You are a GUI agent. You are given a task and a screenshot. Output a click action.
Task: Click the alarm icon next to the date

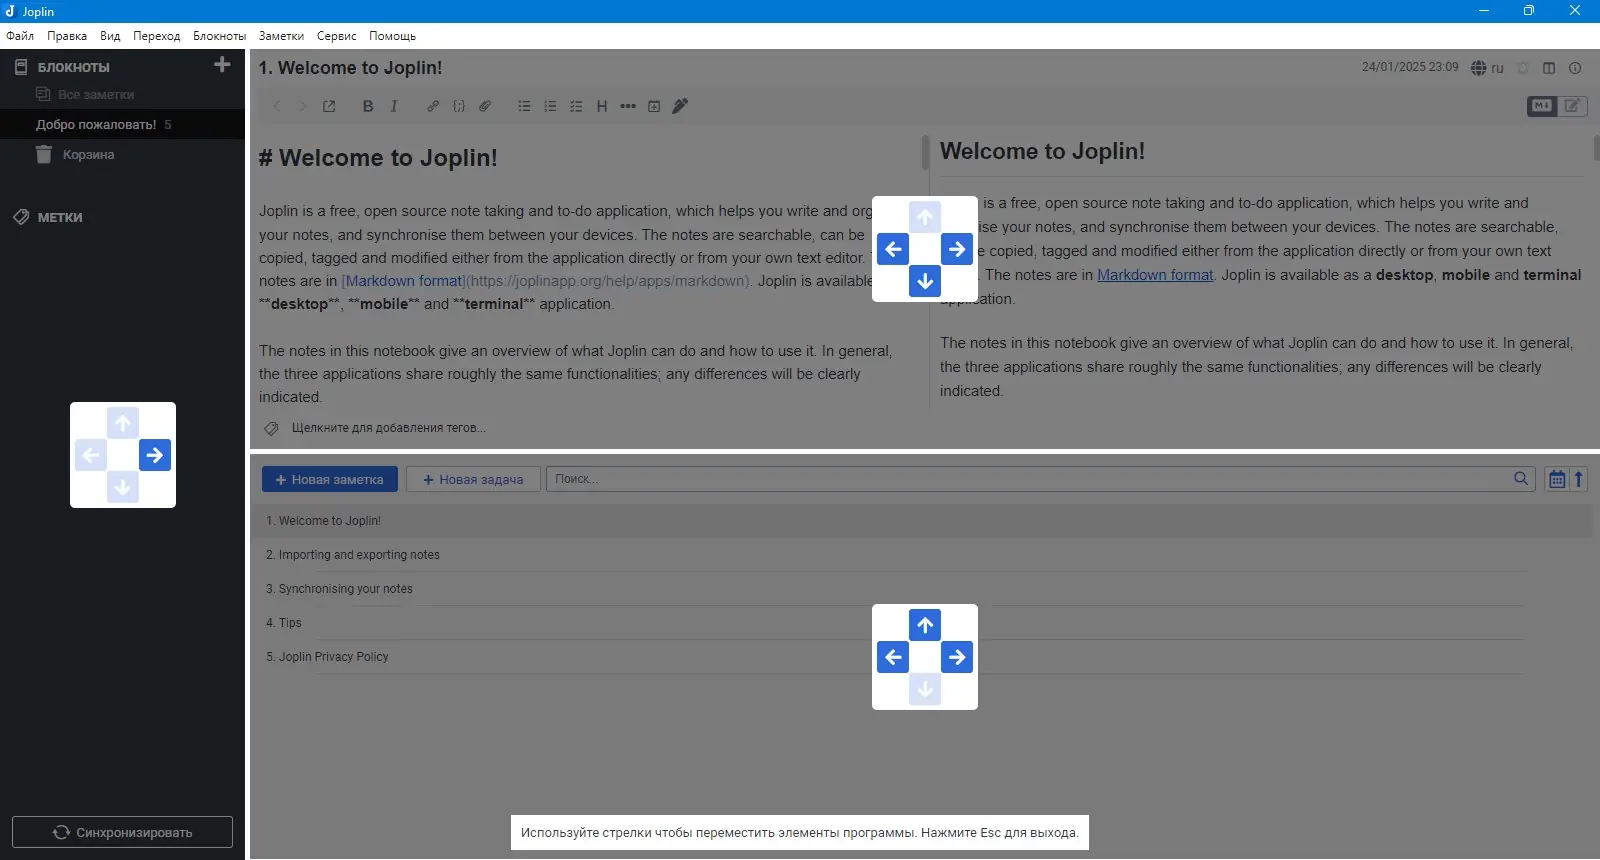point(1523,68)
